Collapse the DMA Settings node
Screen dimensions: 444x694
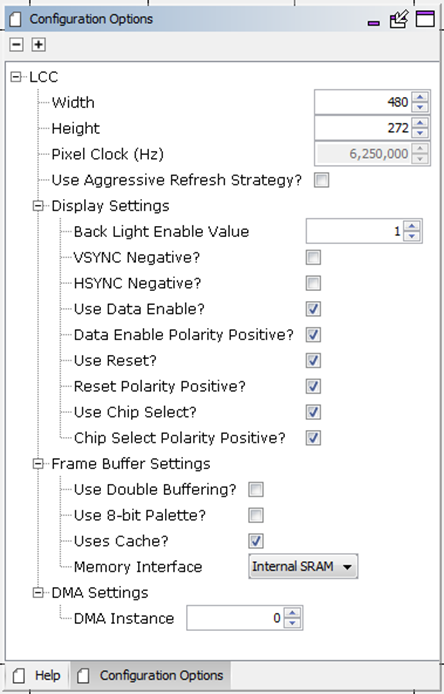39,593
